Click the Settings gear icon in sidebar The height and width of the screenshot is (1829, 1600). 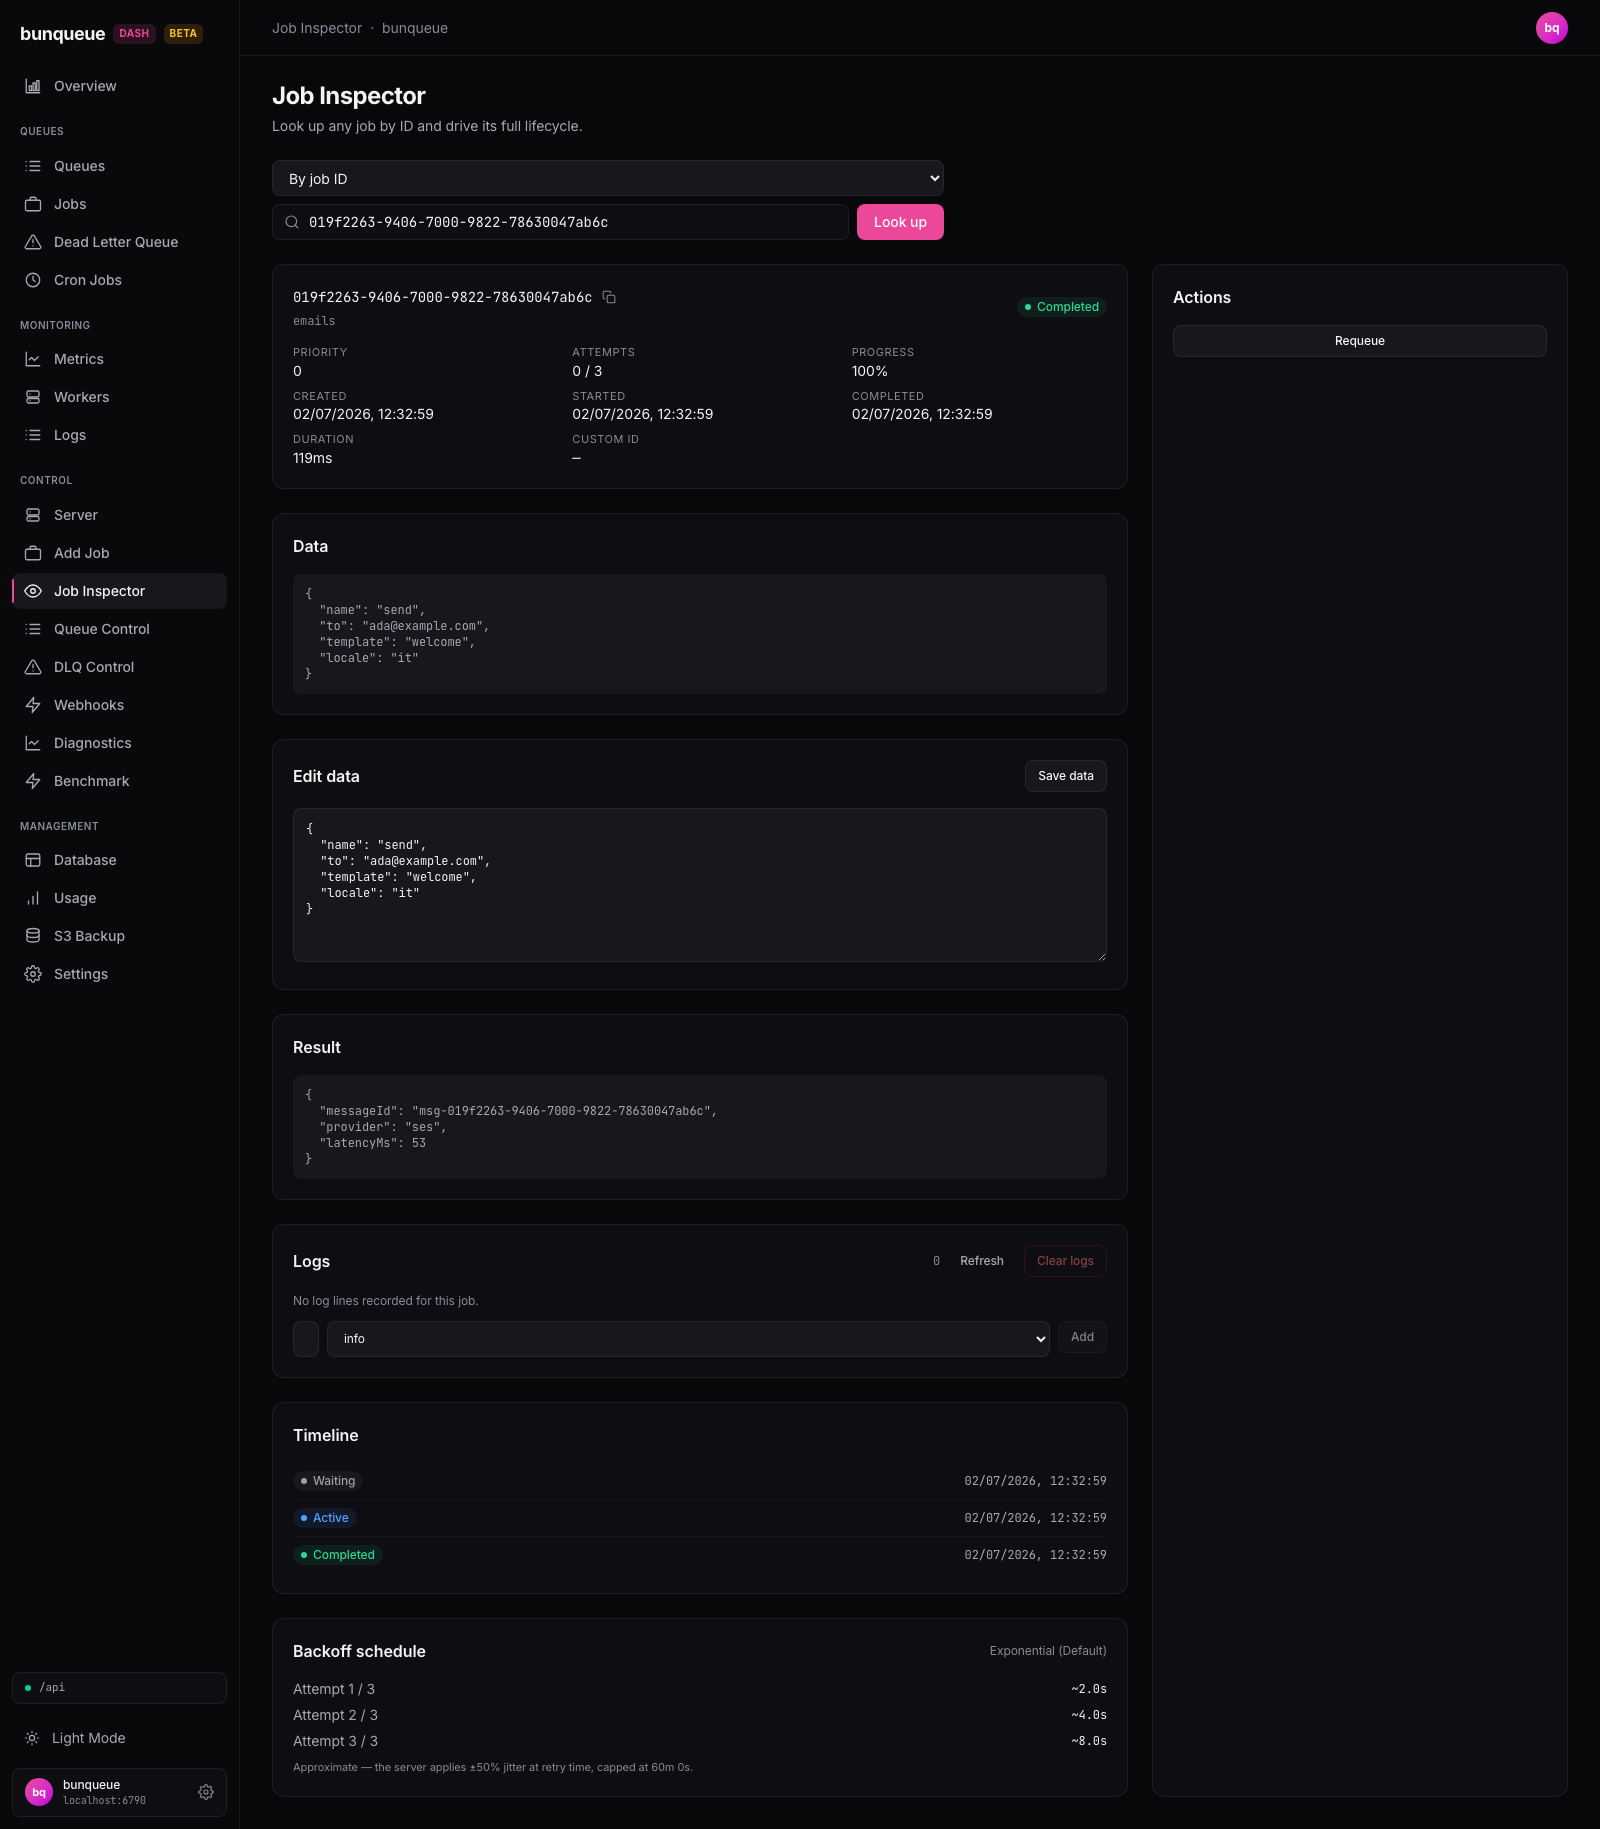point(33,974)
